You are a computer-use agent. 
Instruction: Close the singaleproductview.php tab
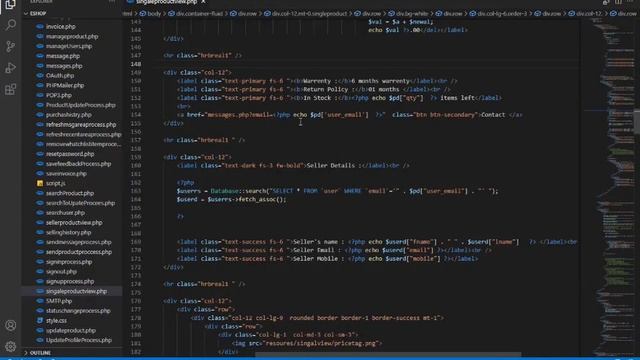click(203, 2)
